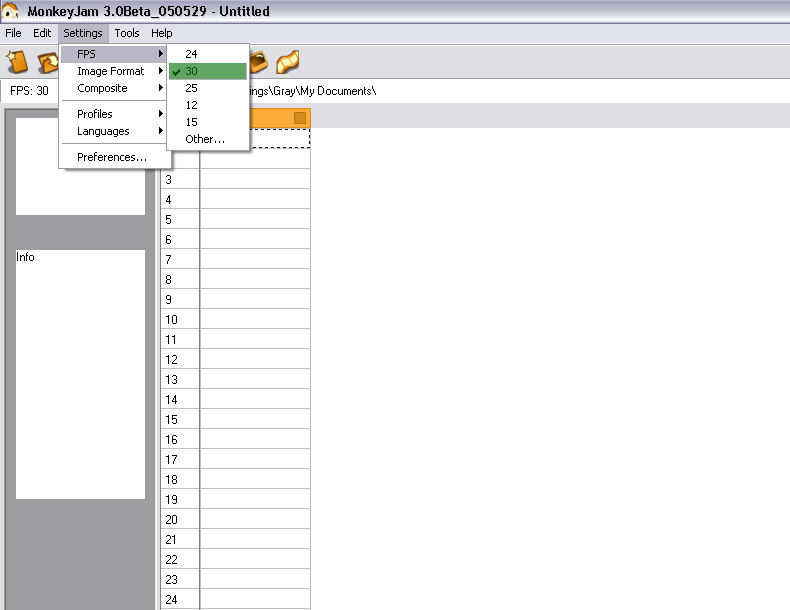
Task: Select frame row 11 number
Action: (180, 339)
